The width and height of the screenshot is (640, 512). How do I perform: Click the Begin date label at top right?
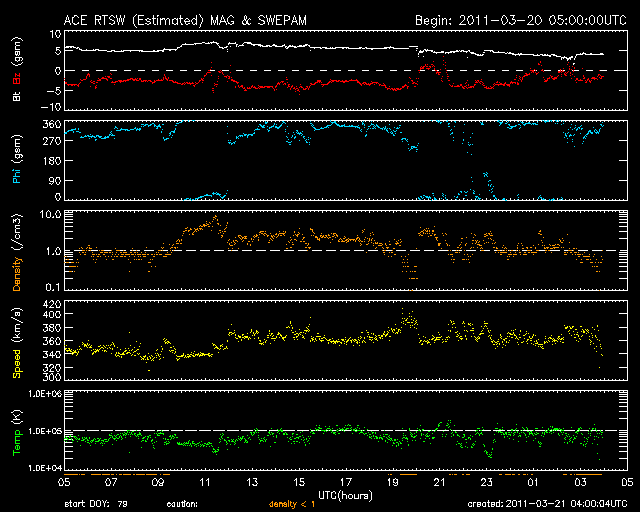[520, 19]
